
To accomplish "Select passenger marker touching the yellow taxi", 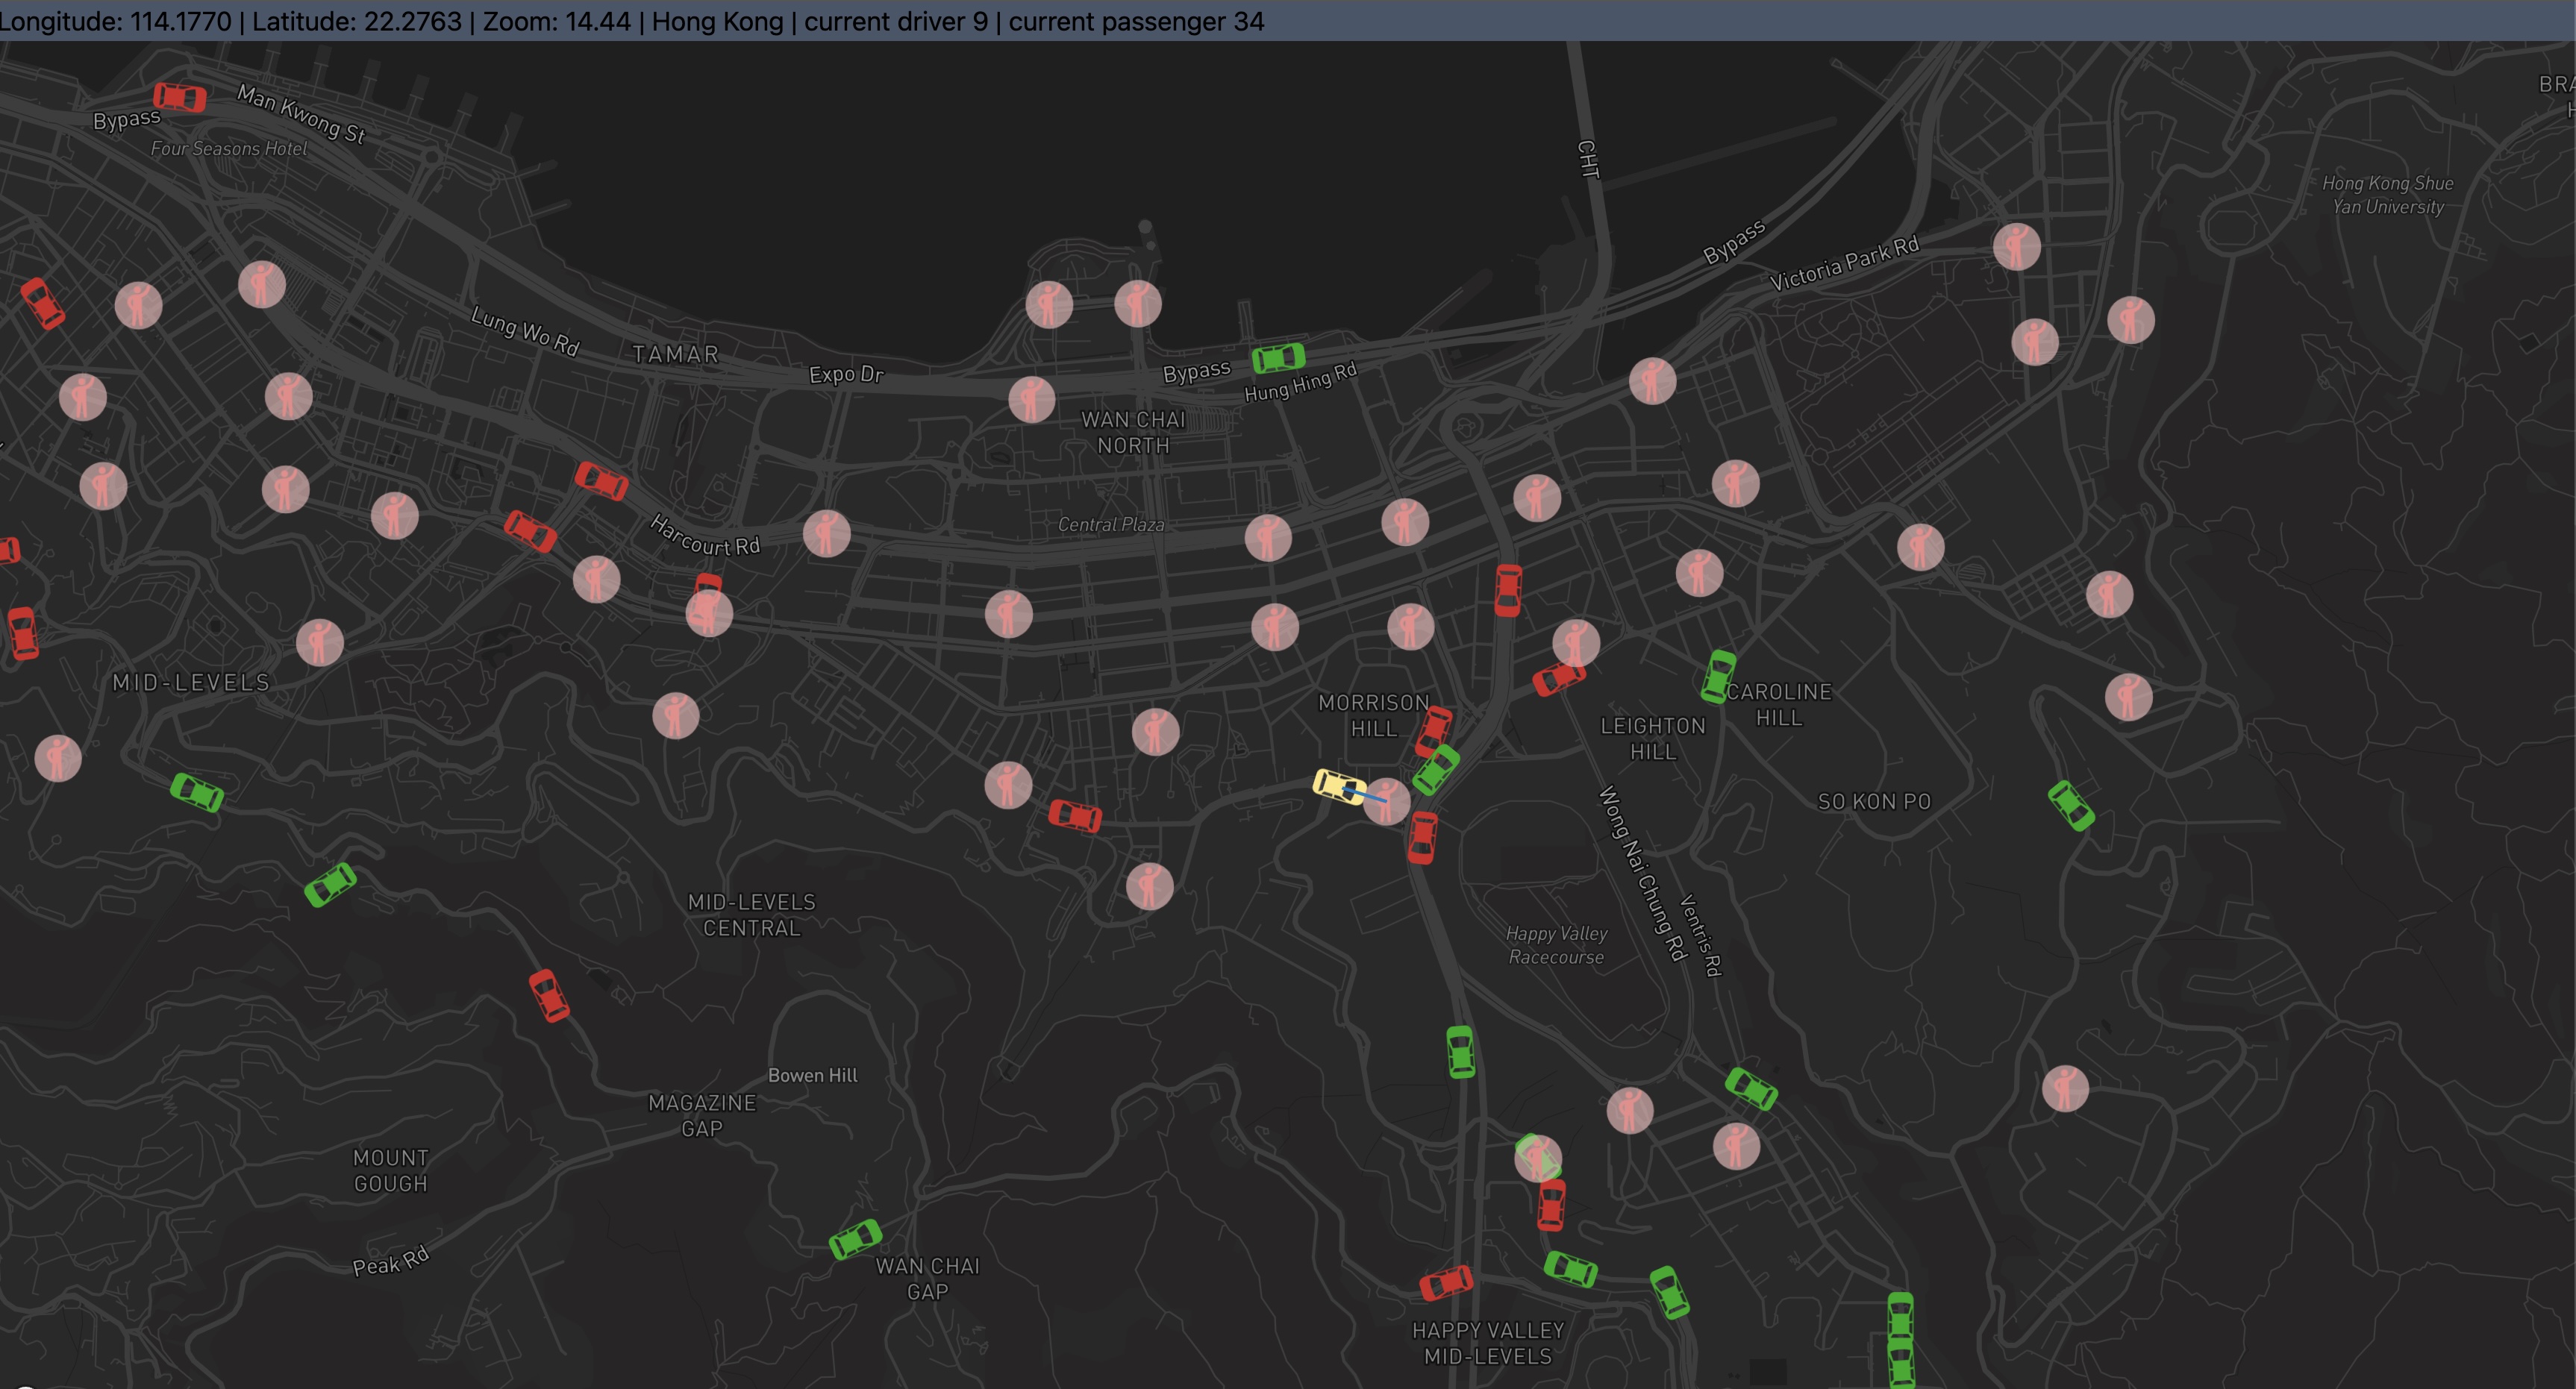I will pos(1387,801).
